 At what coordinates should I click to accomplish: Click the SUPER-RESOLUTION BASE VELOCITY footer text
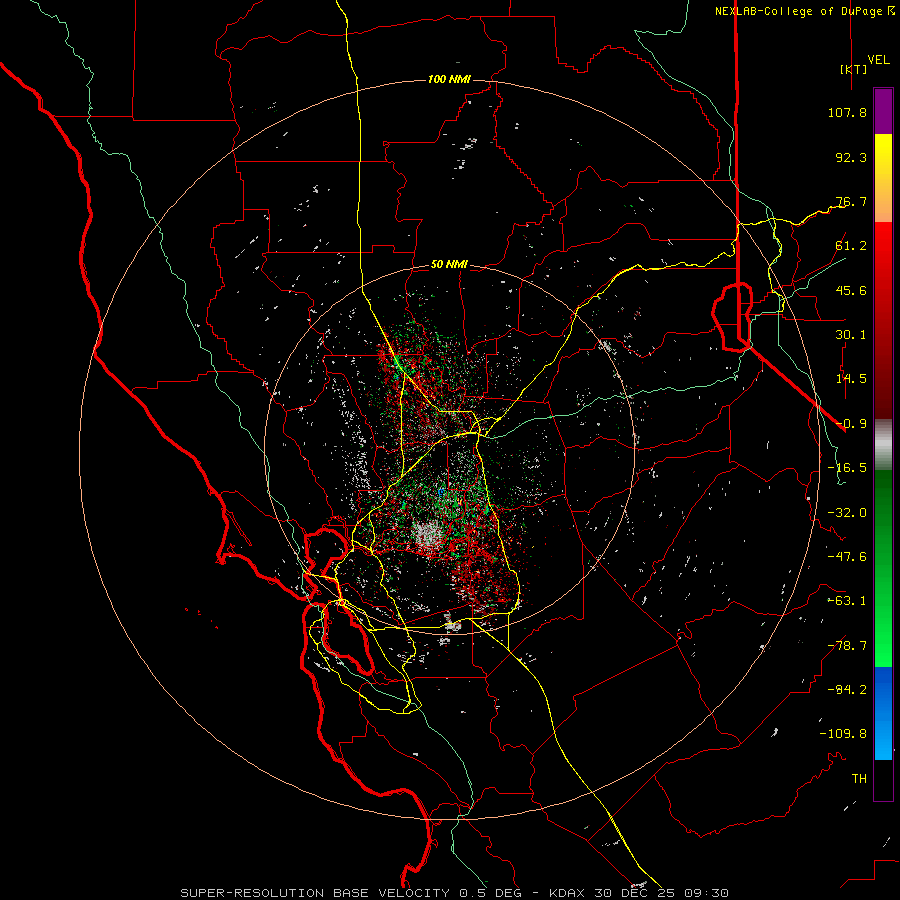point(317,893)
